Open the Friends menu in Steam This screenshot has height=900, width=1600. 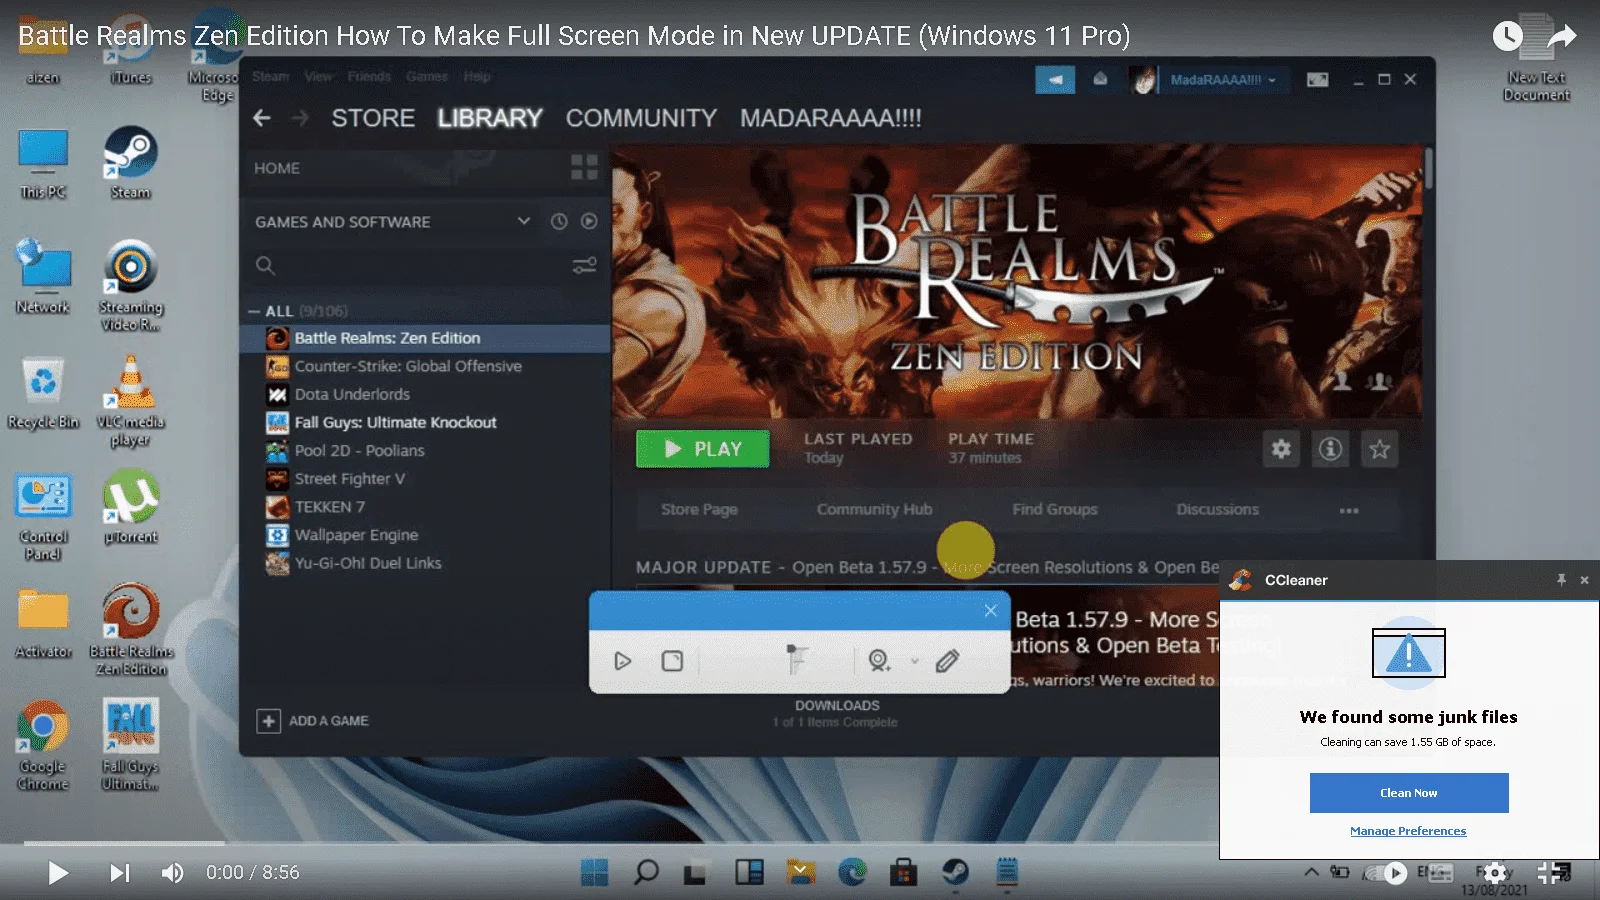click(x=369, y=76)
